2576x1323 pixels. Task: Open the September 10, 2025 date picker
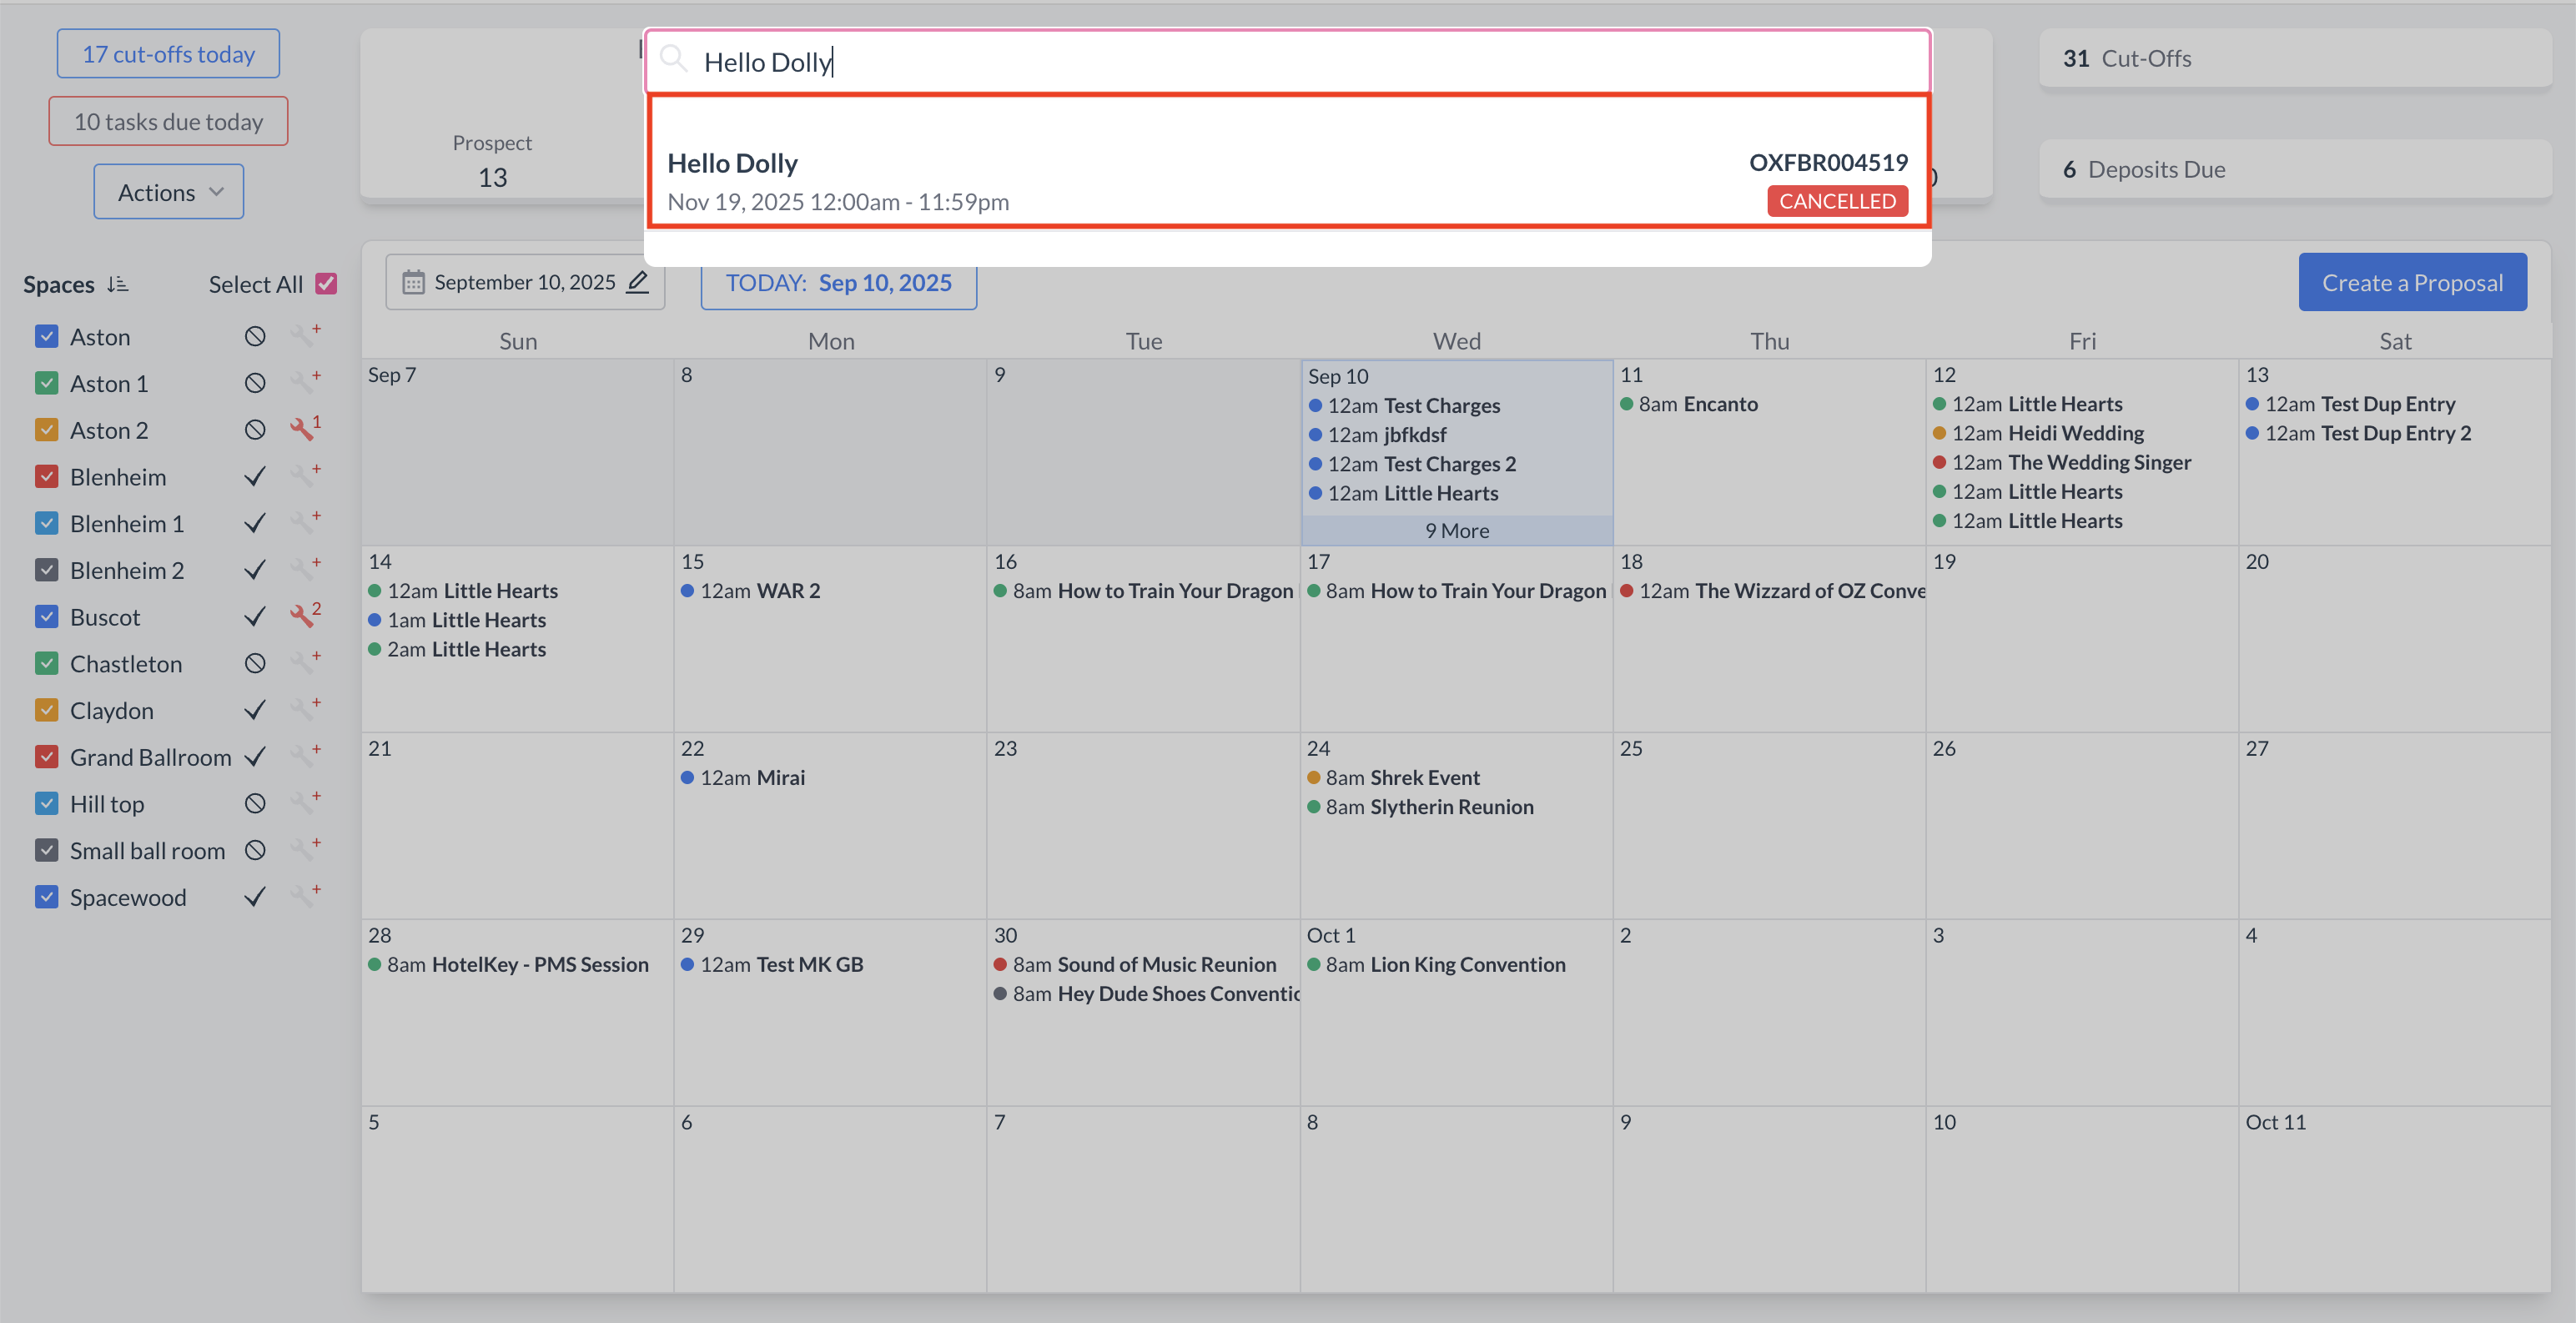click(523, 283)
